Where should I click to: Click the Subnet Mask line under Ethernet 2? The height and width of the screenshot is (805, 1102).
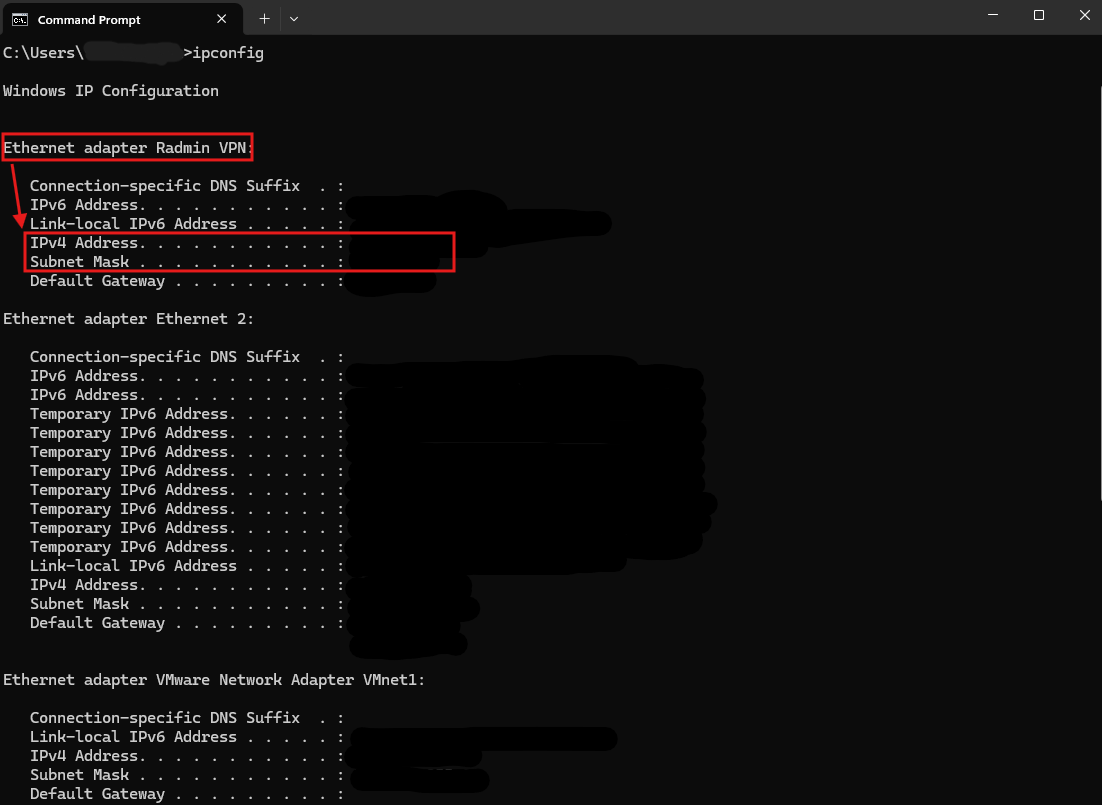187,604
